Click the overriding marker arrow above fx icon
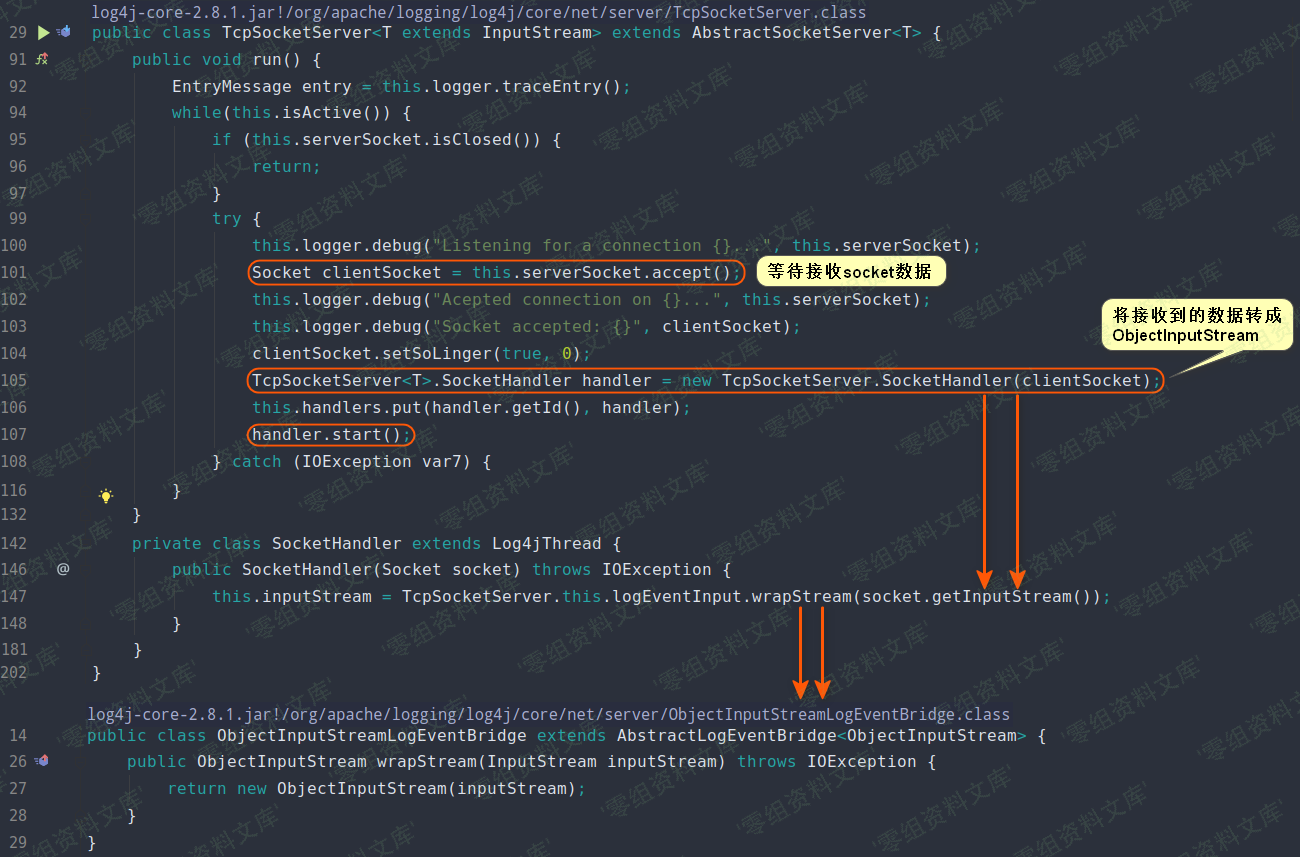Viewport: 1300px width, 857px height. (45, 56)
